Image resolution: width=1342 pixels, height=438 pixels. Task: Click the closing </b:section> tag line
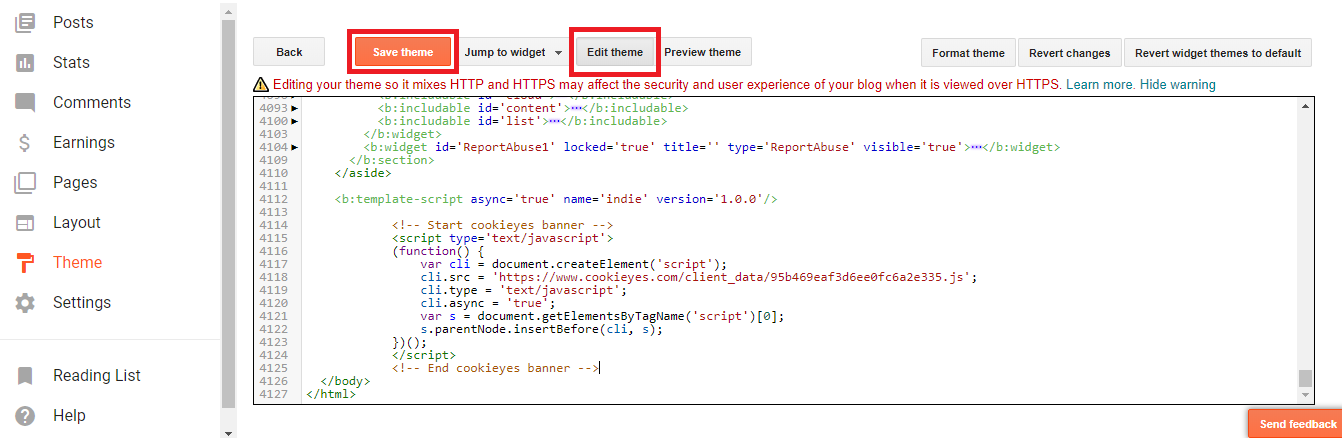coord(391,160)
